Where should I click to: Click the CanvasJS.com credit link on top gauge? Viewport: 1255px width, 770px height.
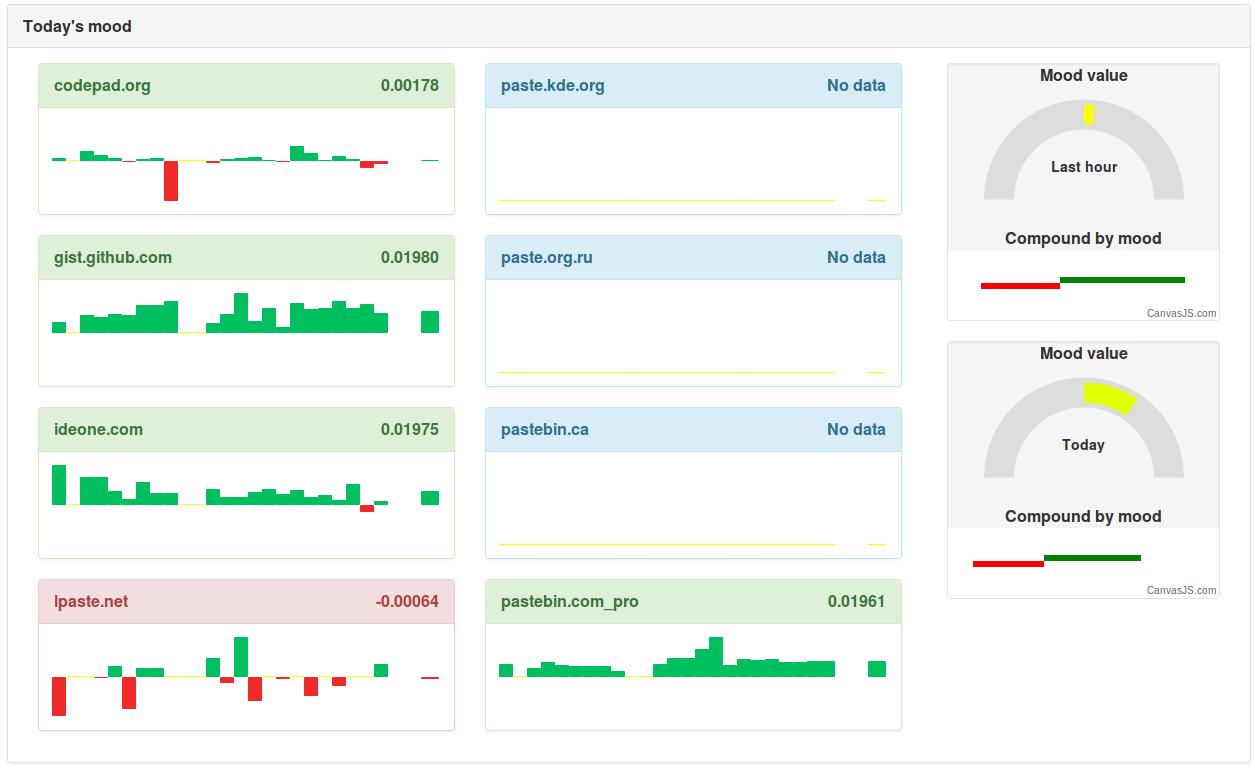click(1183, 313)
